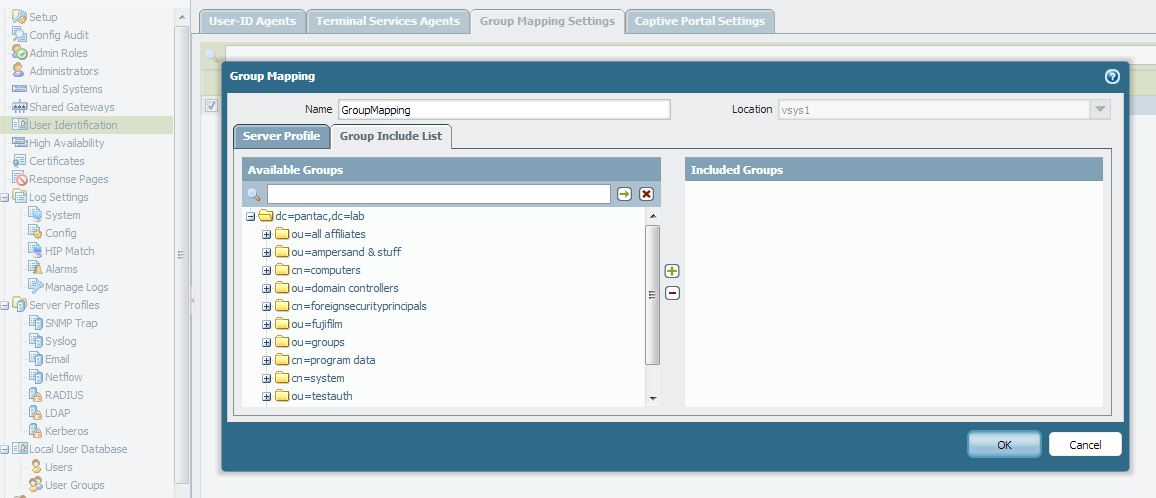Screen dimensions: 1156x498
Task: Click the Admin Roles icon
Action: [19, 52]
